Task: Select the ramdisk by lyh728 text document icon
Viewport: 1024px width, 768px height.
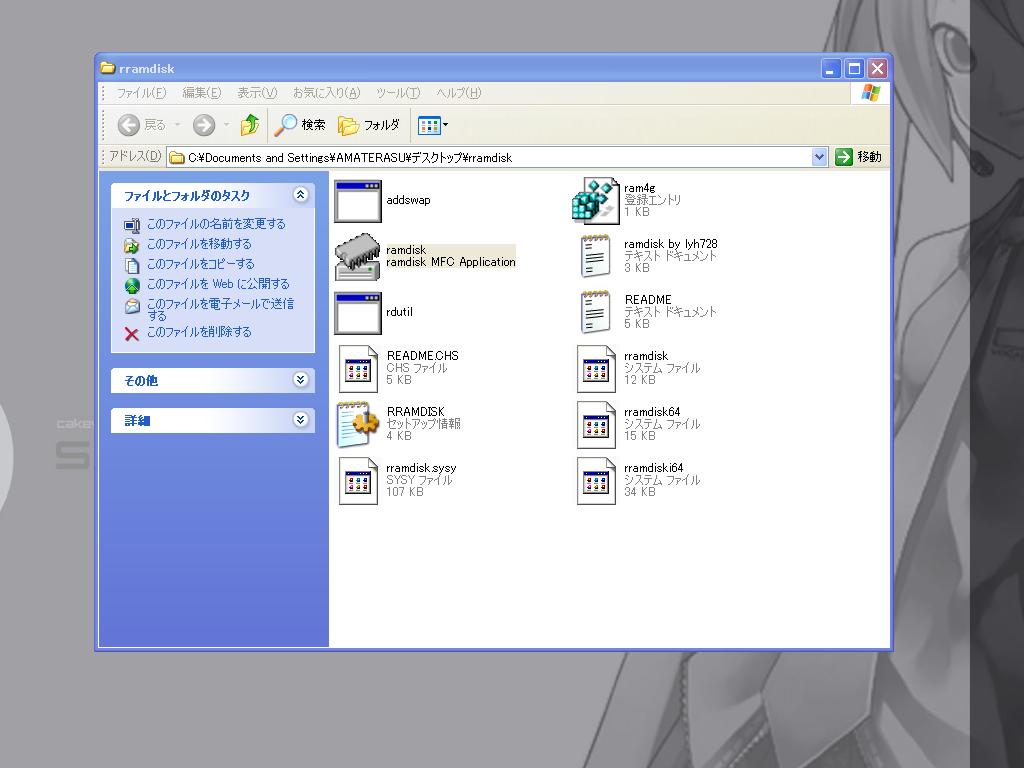Action: coord(595,257)
